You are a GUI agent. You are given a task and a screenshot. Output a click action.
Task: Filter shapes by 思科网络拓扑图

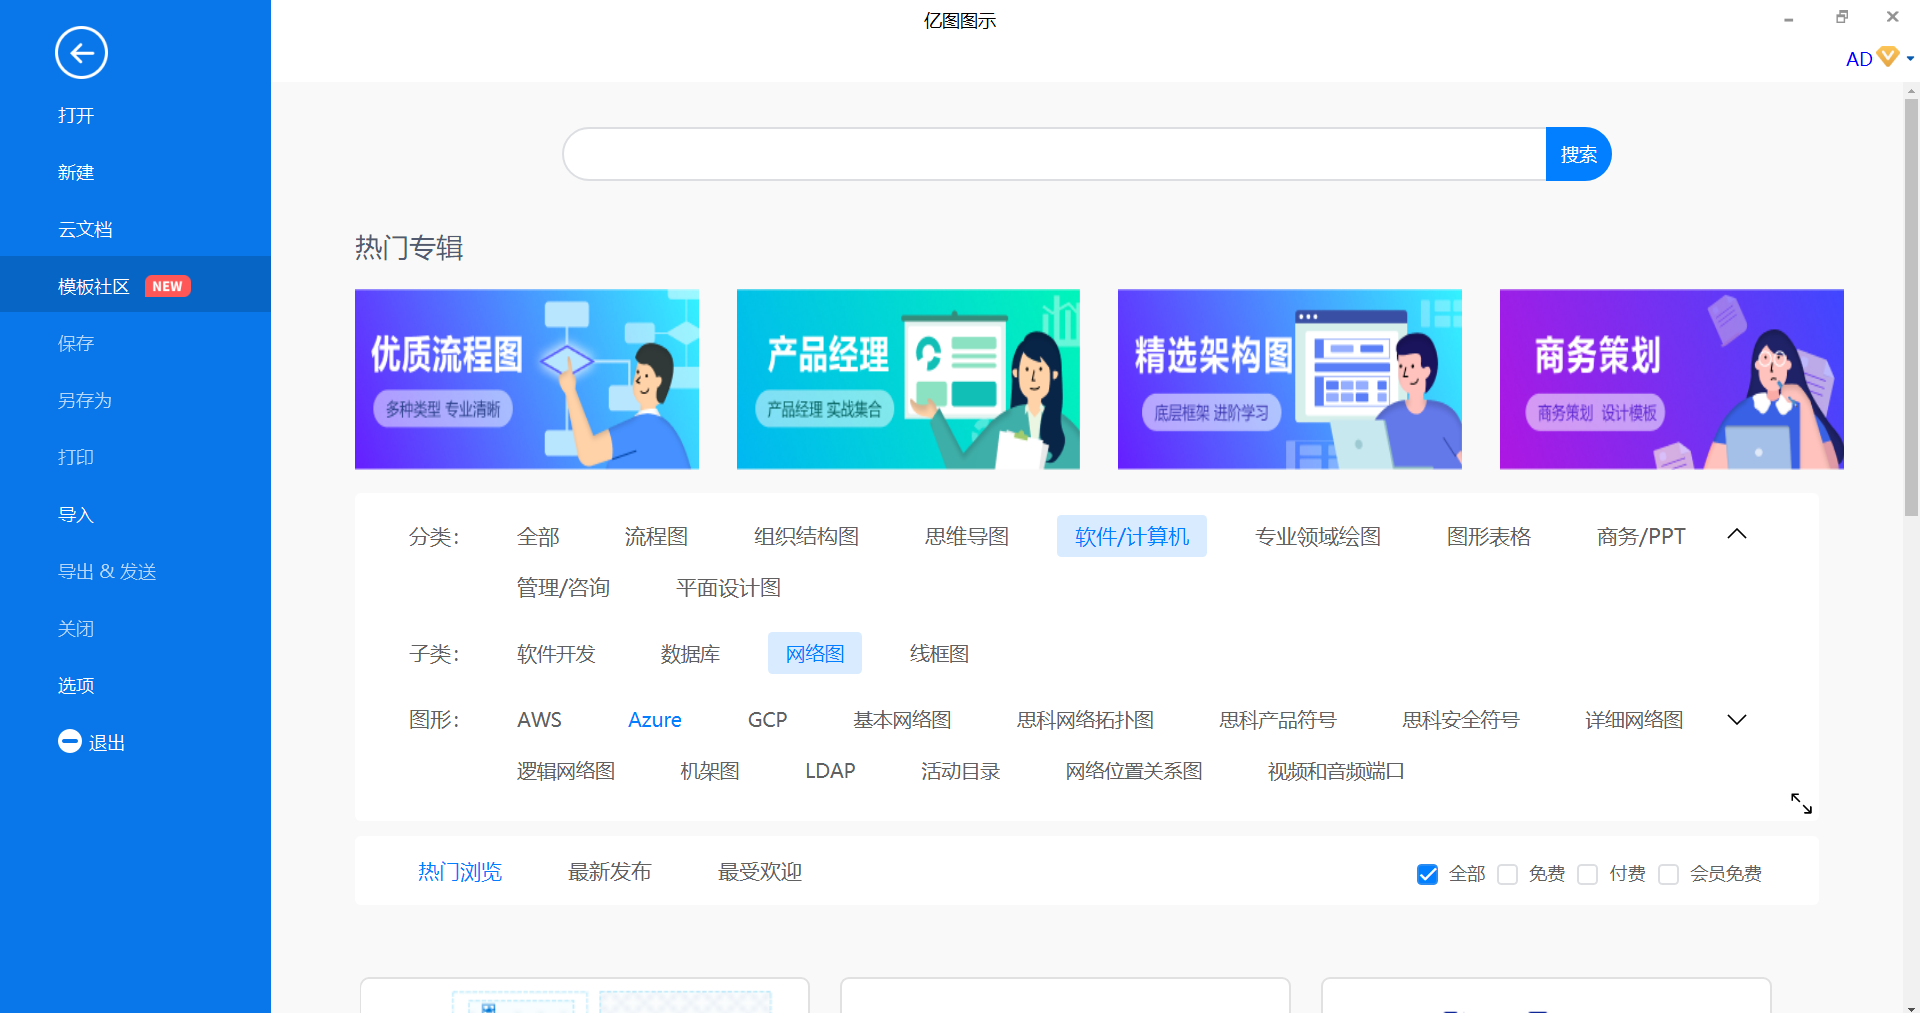click(1085, 720)
